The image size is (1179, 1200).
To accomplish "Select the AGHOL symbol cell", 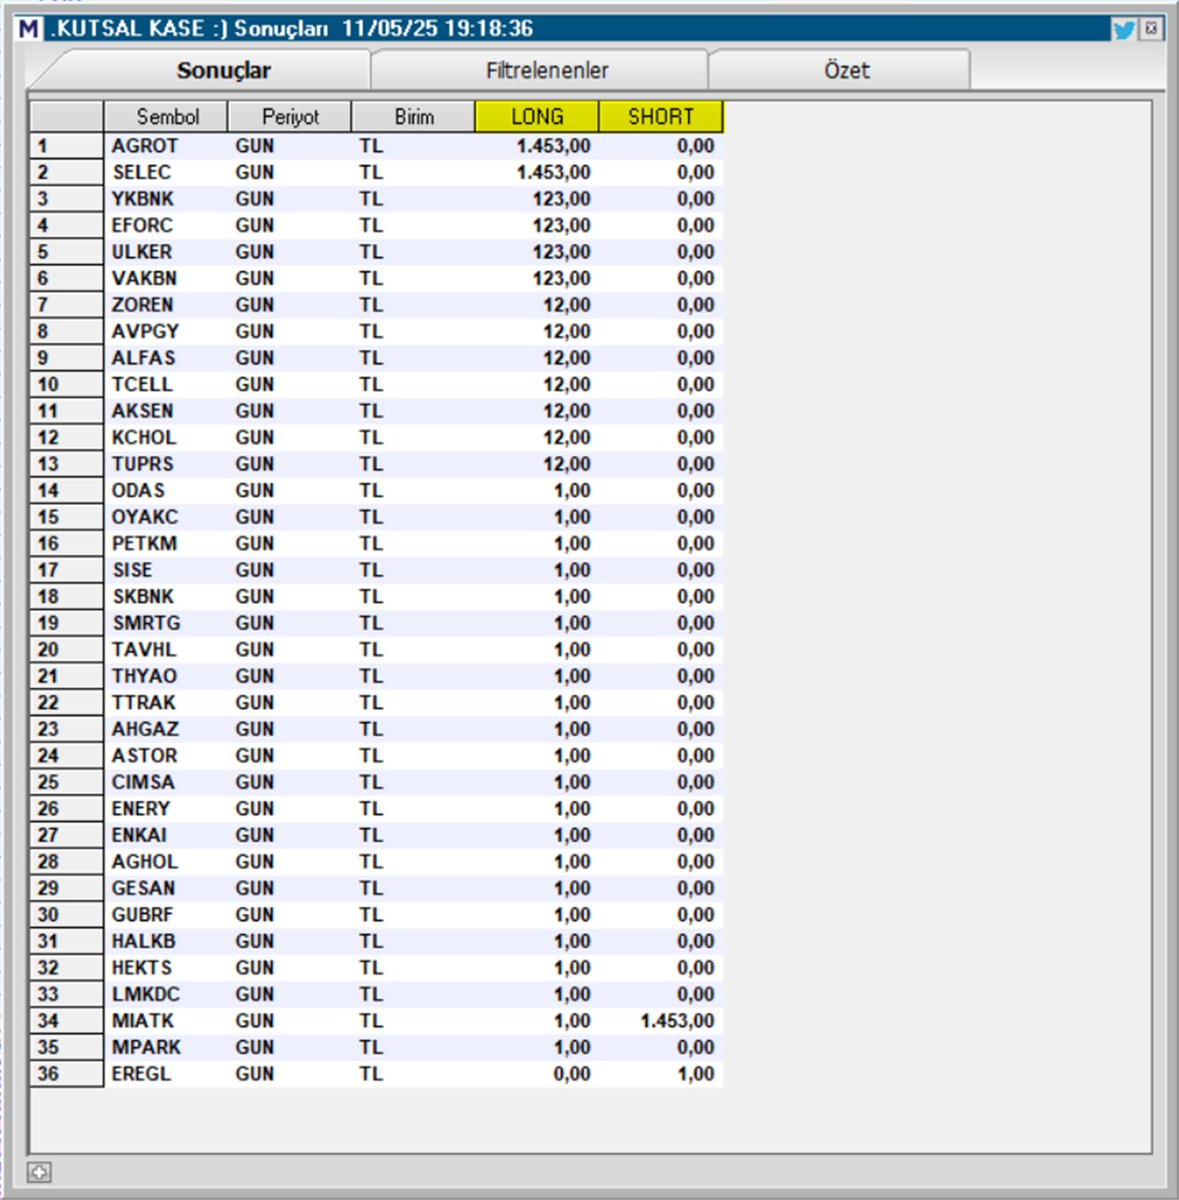I will click(166, 861).
